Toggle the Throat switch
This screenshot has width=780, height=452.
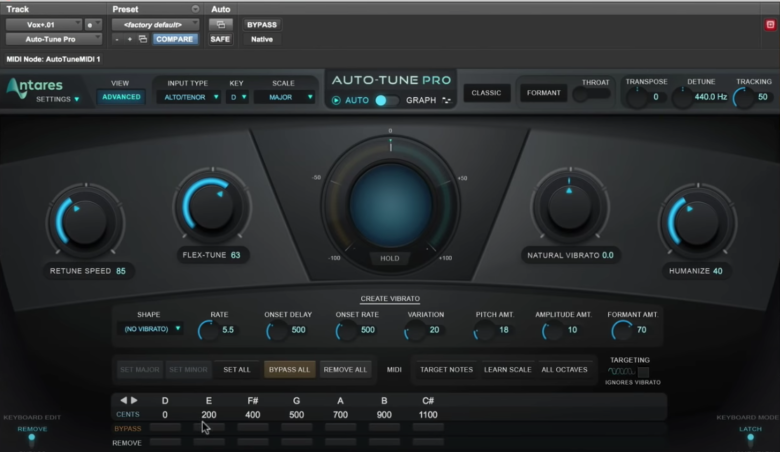click(591, 94)
